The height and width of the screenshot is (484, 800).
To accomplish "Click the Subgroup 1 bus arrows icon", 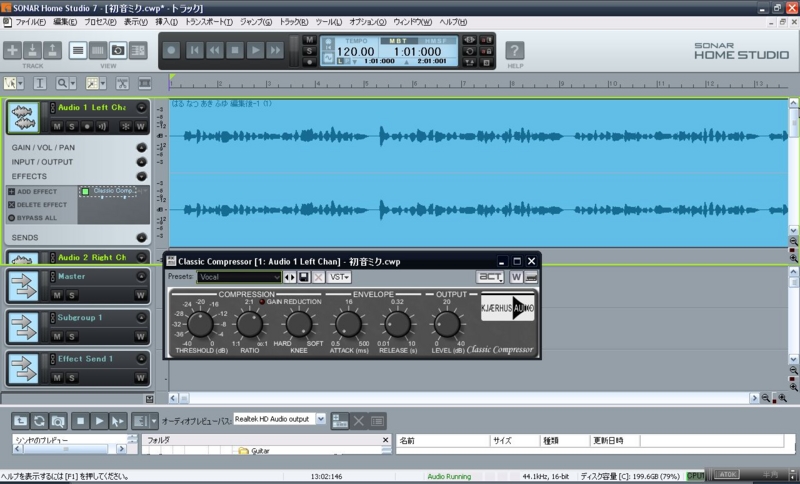I will pos(23,327).
